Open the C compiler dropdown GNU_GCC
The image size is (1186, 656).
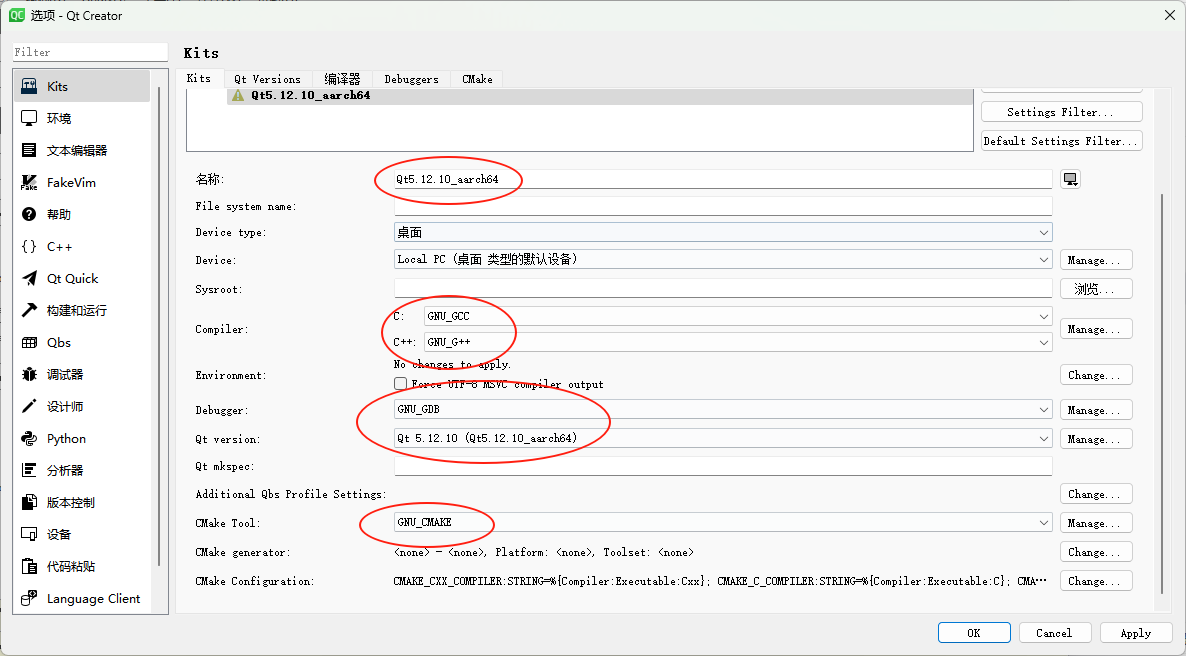[738, 316]
